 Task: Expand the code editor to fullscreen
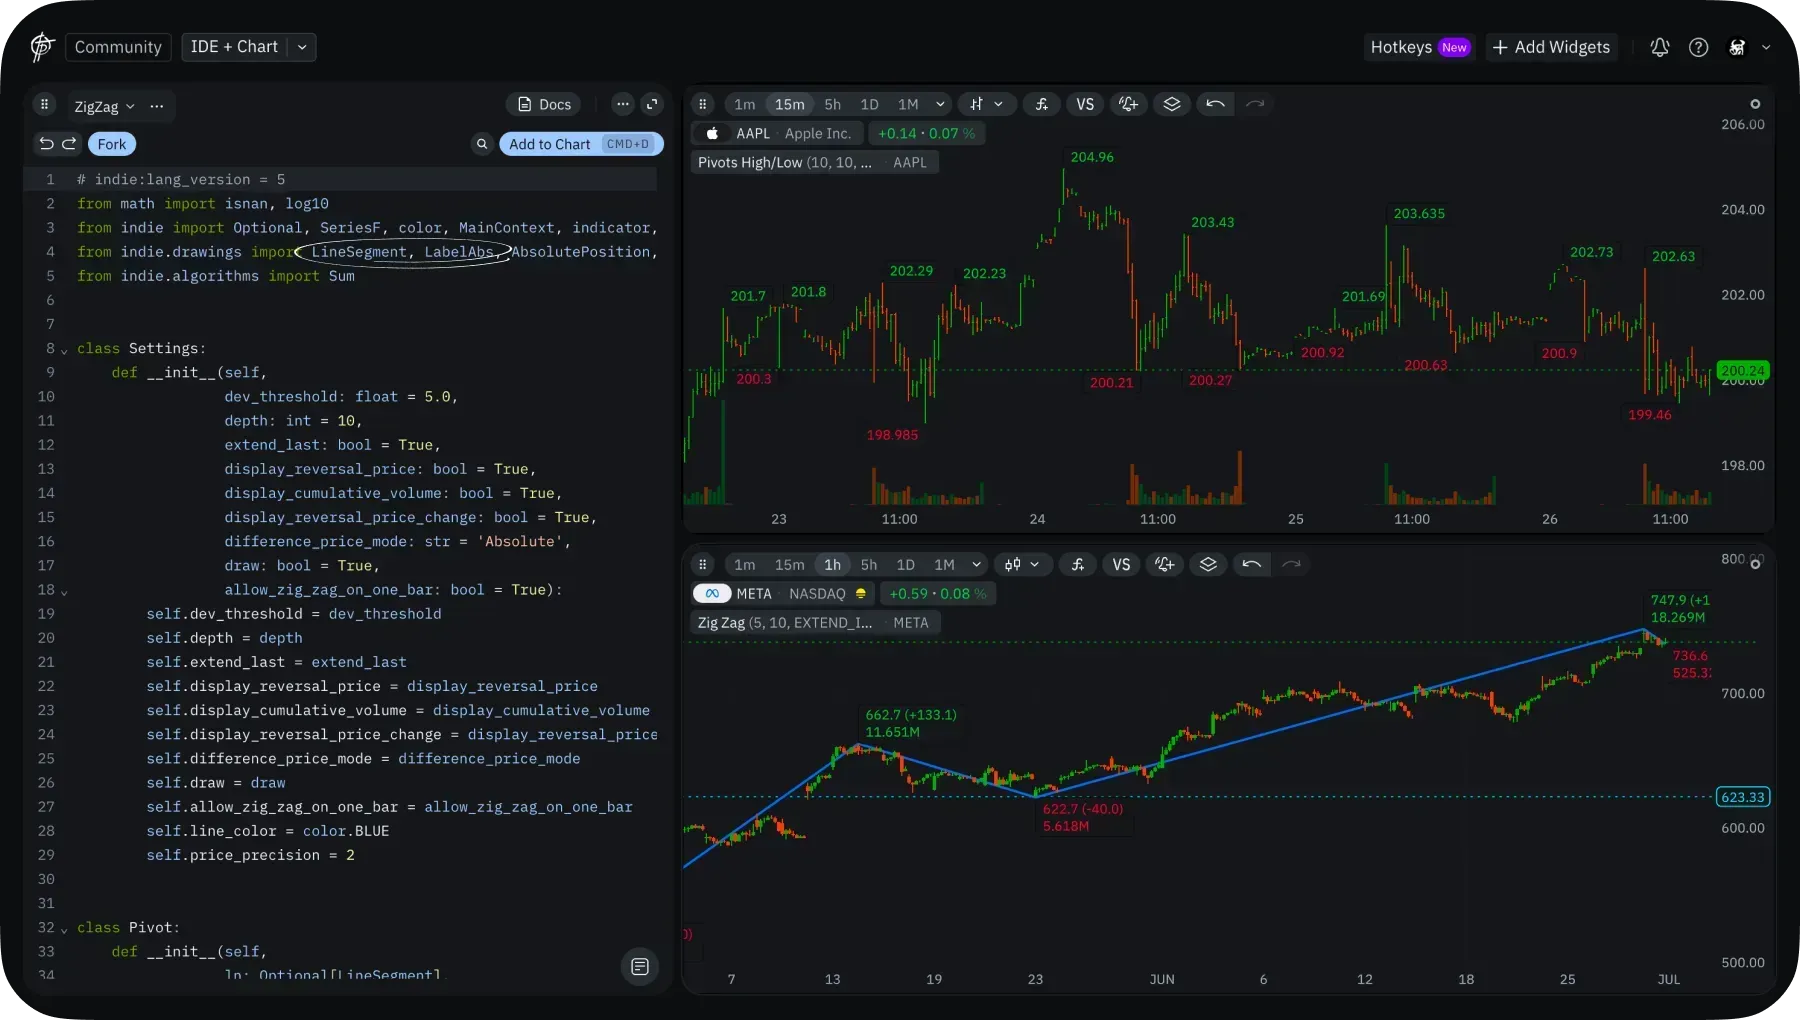tap(652, 104)
